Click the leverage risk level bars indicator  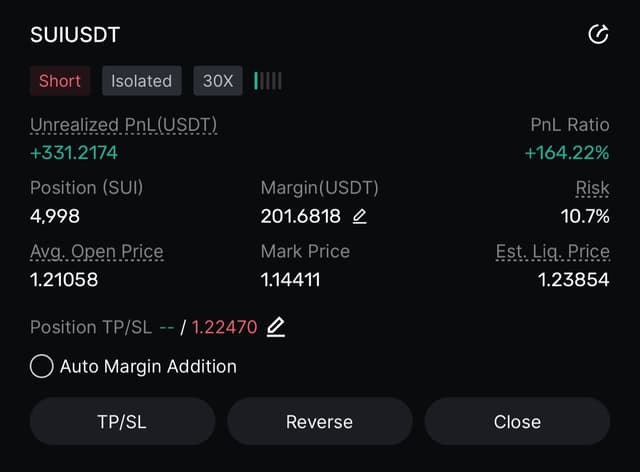coord(268,81)
